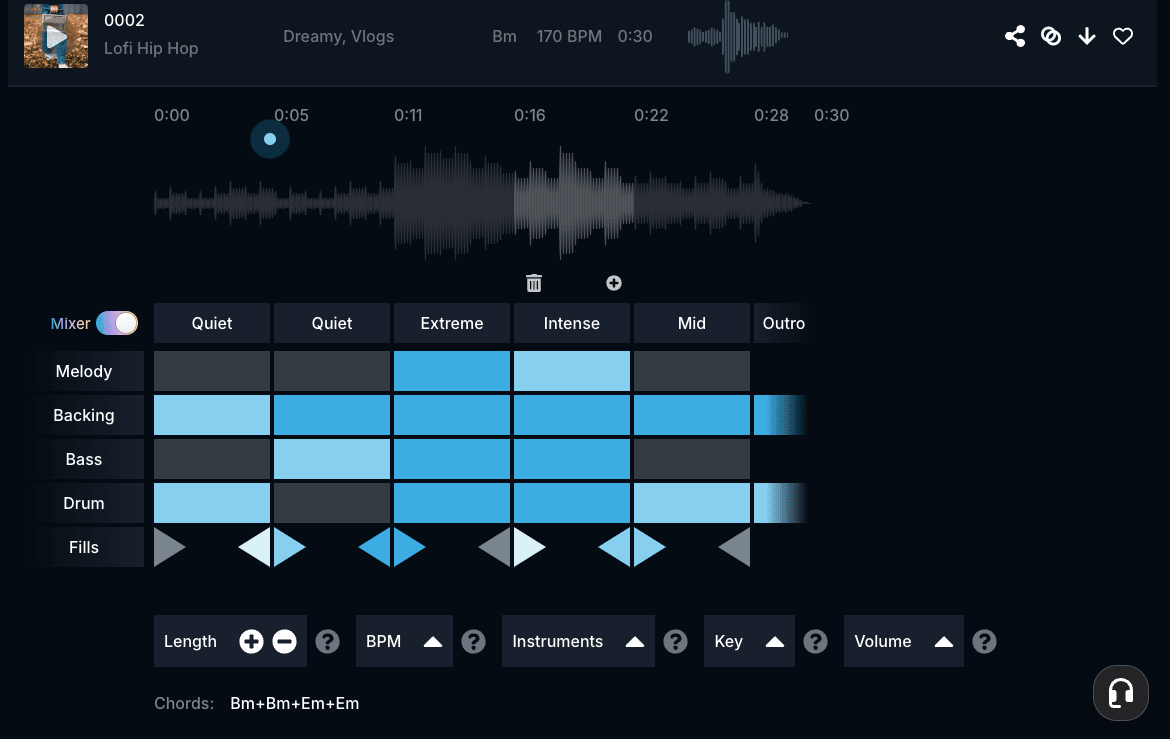Screen dimensions: 1170x739
Task: Download the track with the arrow icon
Action: (x=1086, y=36)
